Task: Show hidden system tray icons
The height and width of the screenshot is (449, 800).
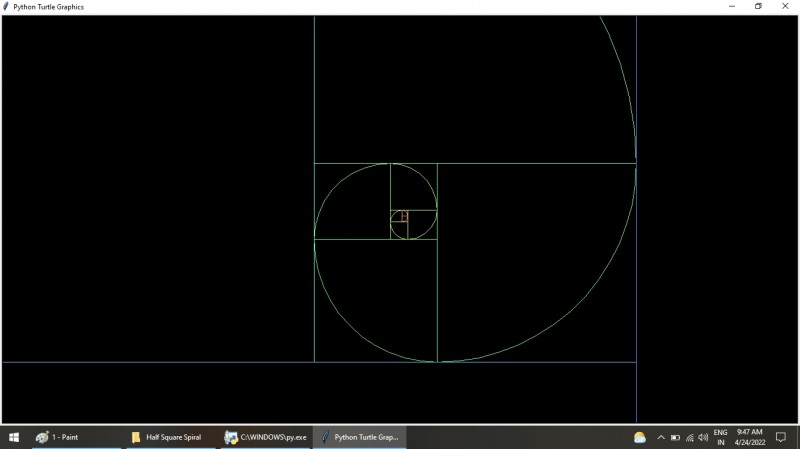Action: [x=661, y=437]
